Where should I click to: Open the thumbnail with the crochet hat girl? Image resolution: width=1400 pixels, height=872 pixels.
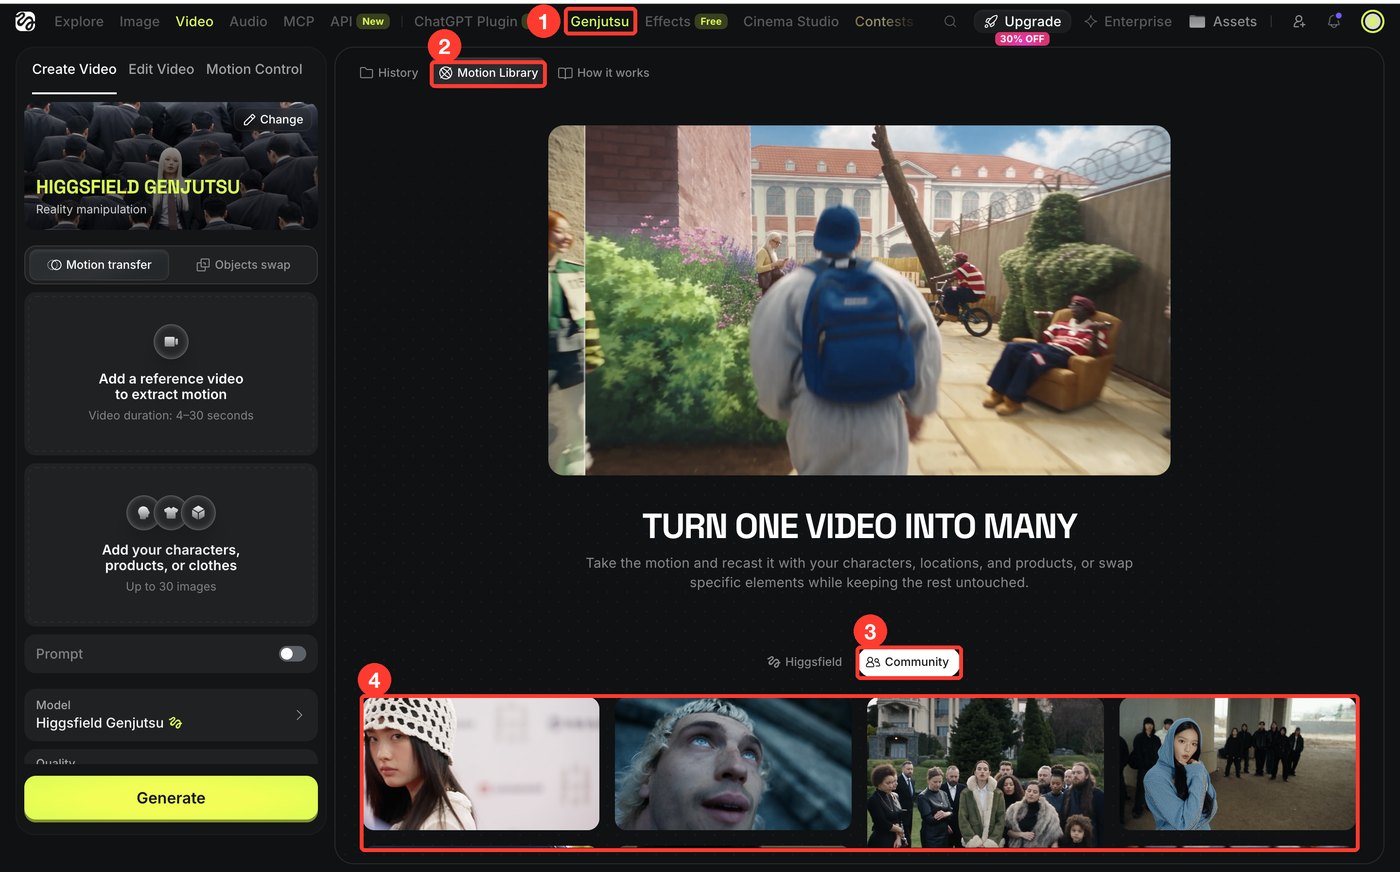pyautogui.click(x=481, y=764)
